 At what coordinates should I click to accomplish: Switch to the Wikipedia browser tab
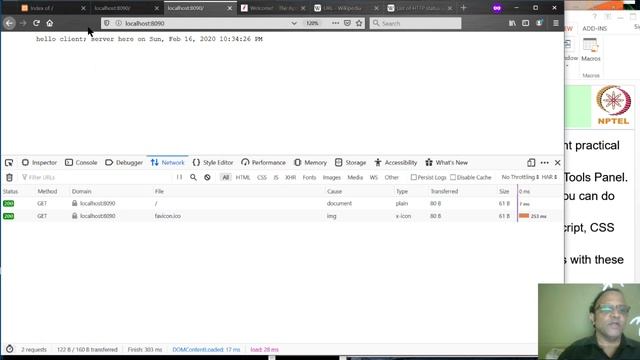[x=346, y=8]
